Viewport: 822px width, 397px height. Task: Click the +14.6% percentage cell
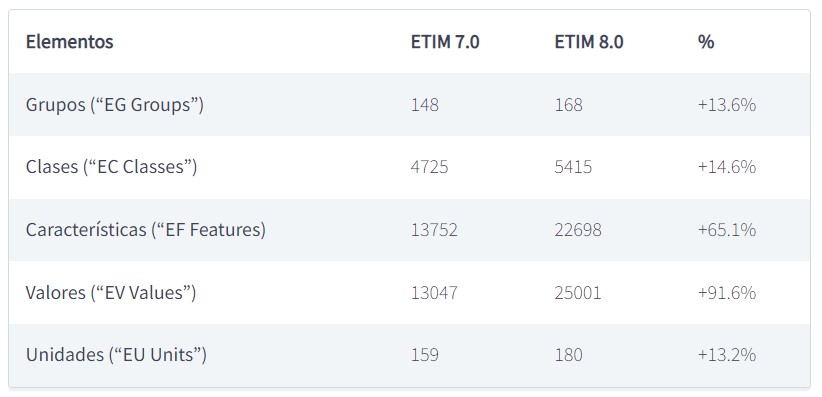pos(727,167)
